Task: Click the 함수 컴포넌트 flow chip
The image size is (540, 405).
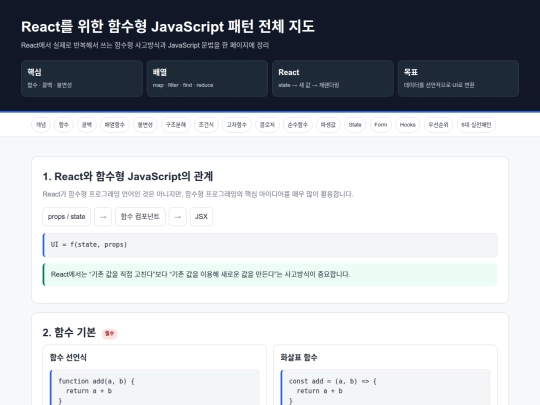Action: pos(140,217)
